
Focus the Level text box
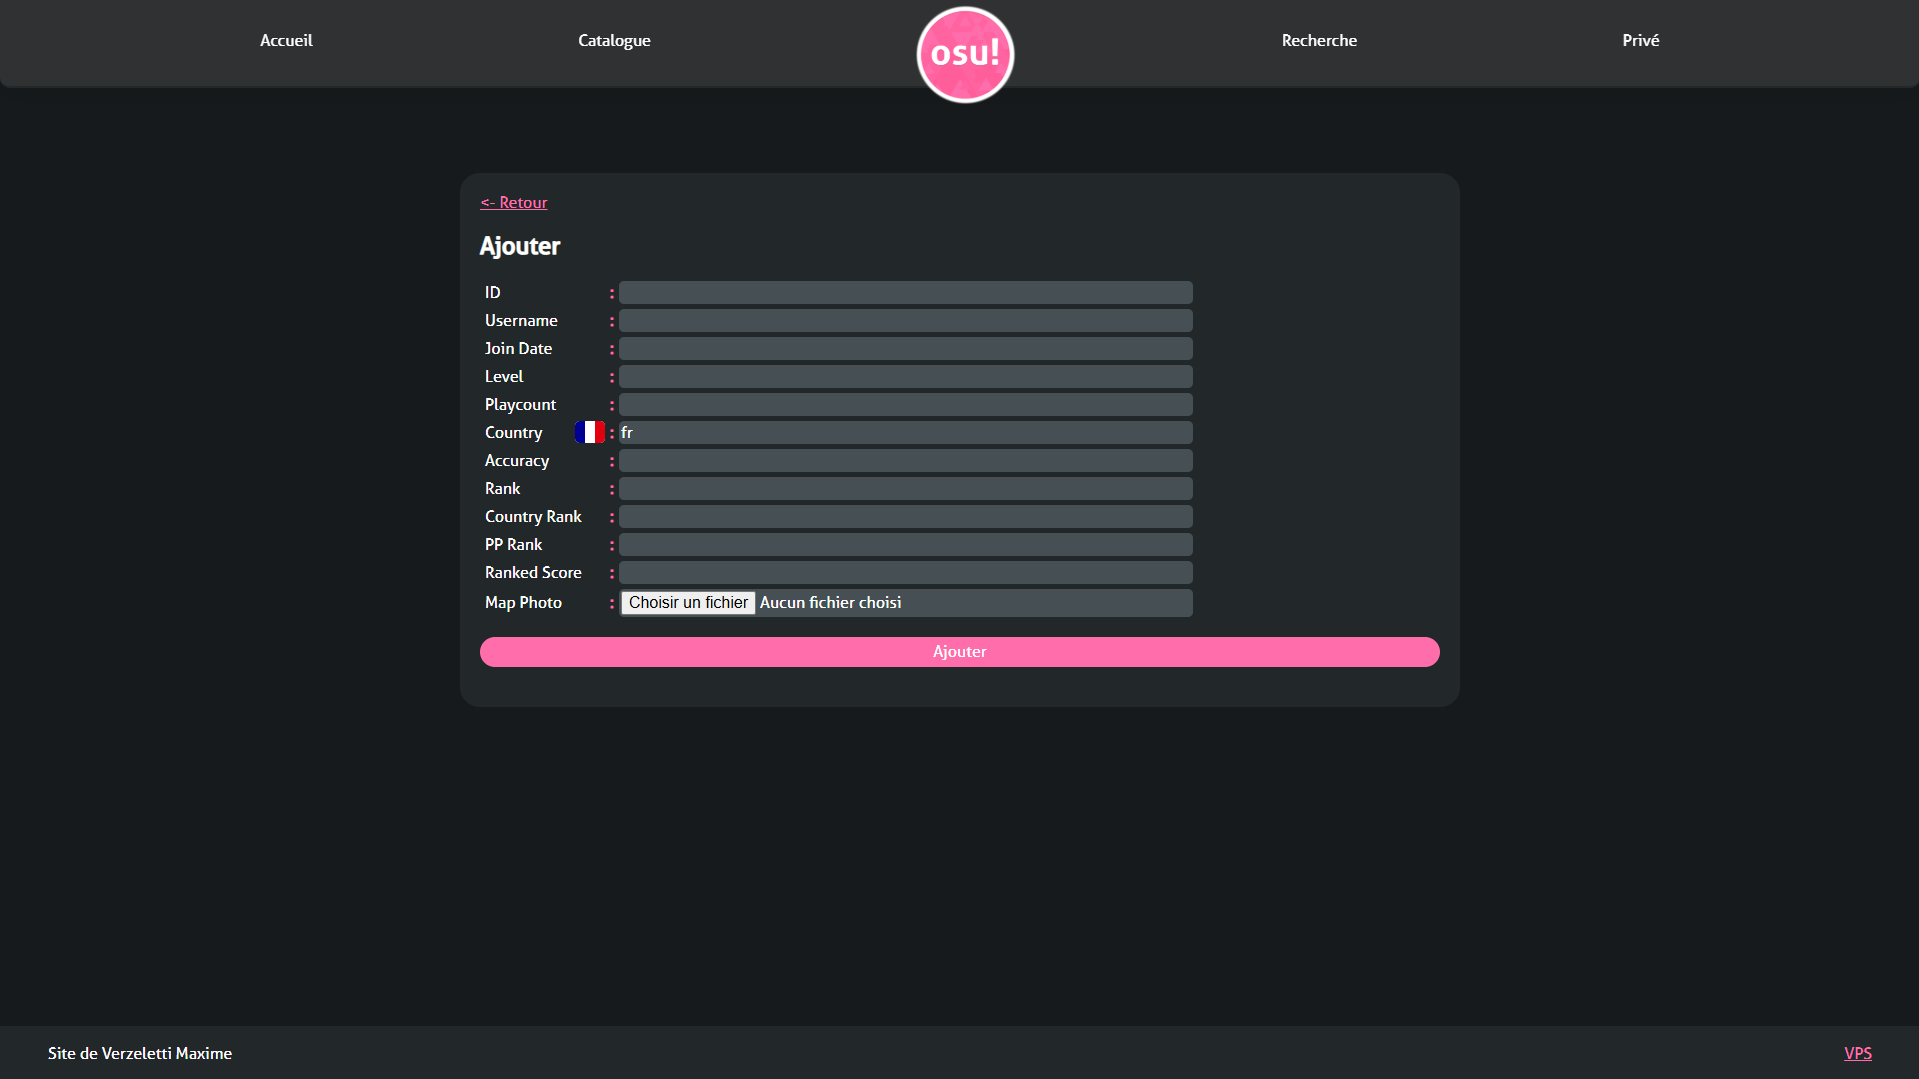click(x=905, y=376)
